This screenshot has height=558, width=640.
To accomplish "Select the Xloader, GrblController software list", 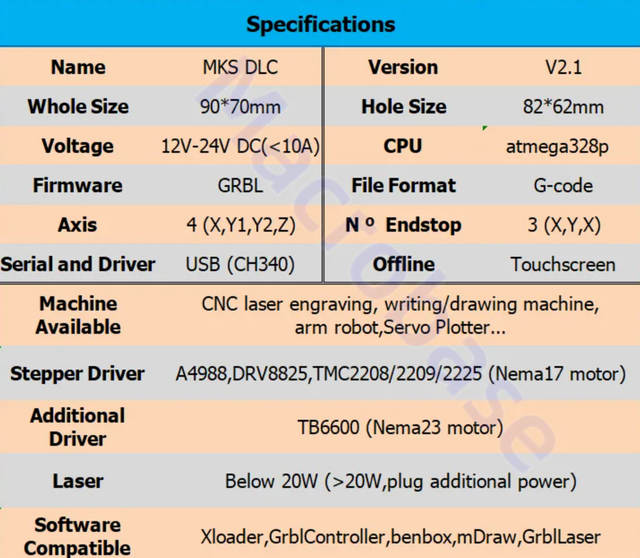I will pyautogui.click(x=400, y=537).
